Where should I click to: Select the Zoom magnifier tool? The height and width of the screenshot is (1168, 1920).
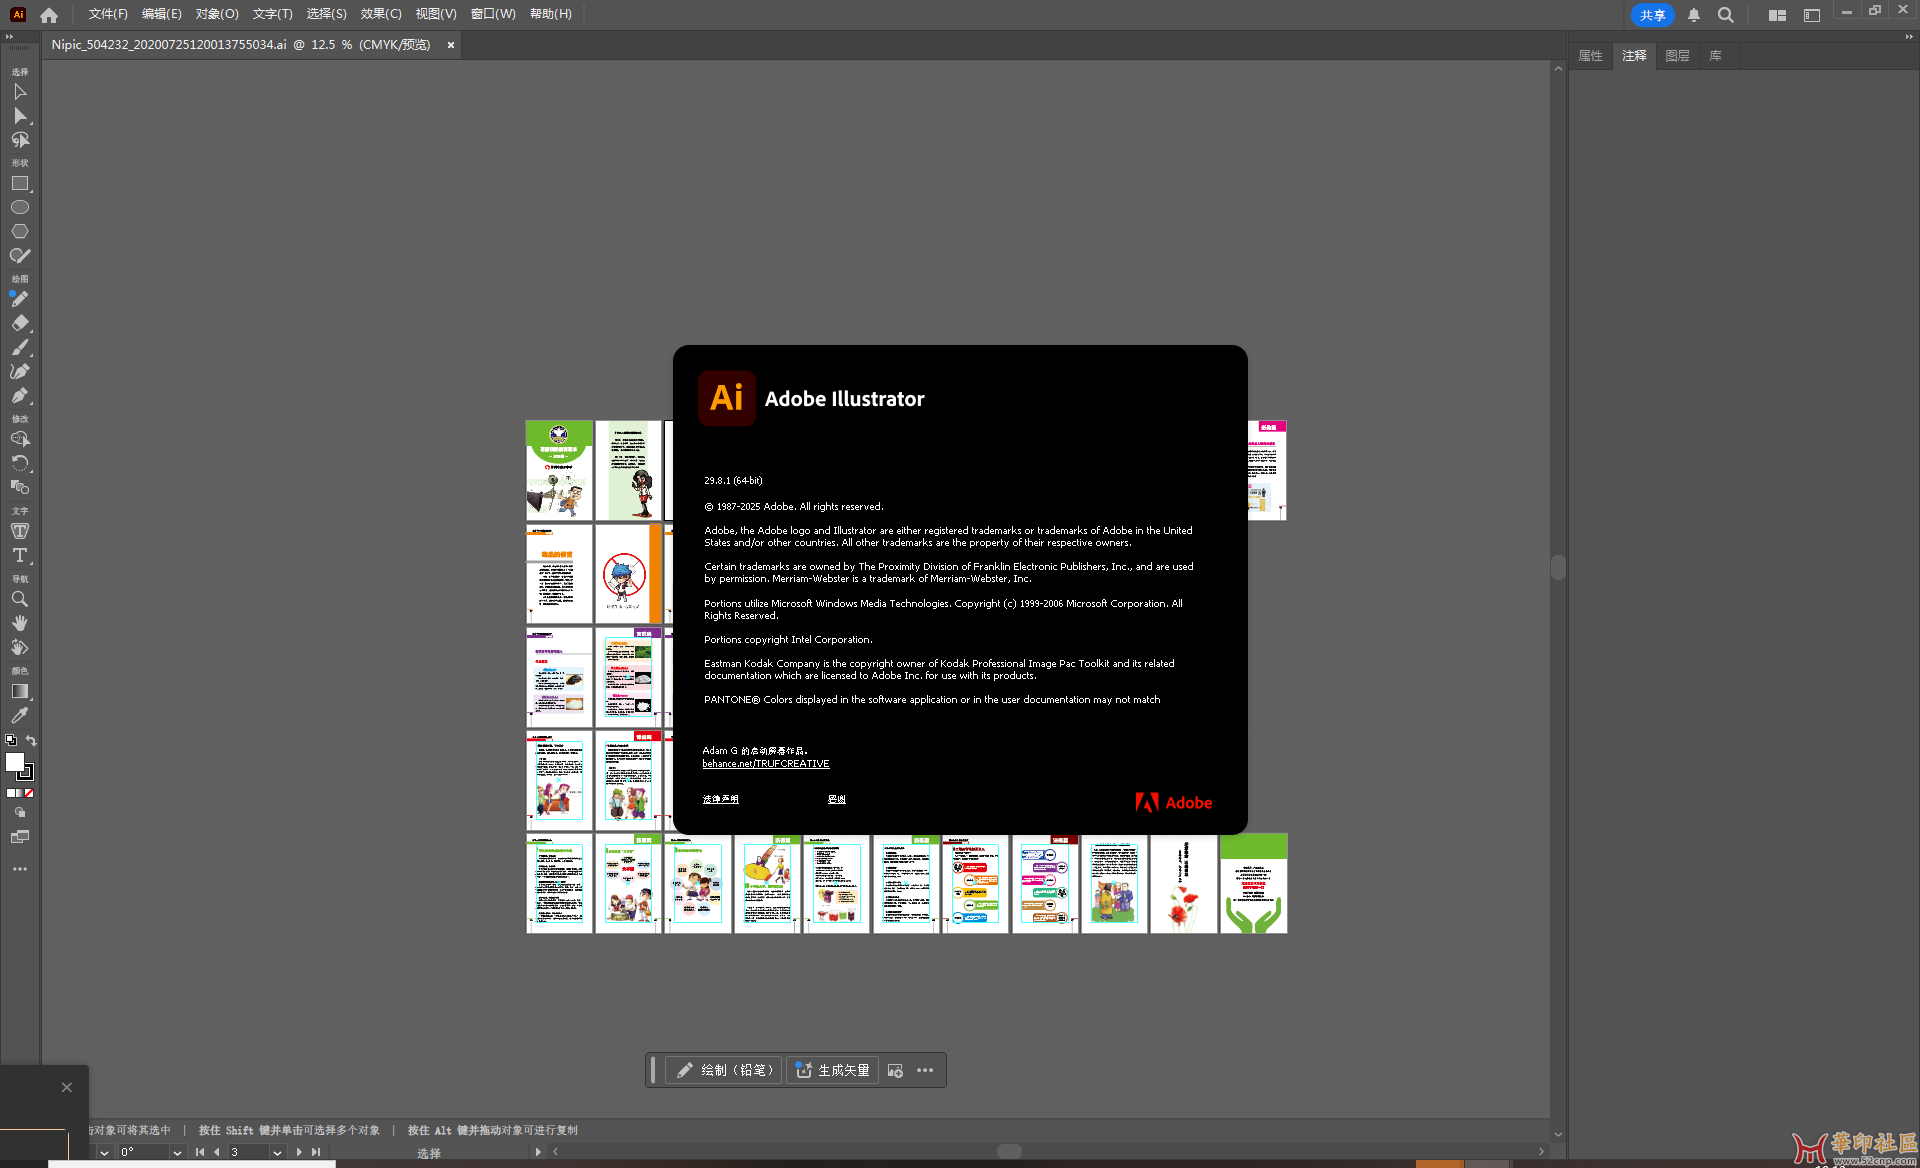tap(20, 599)
